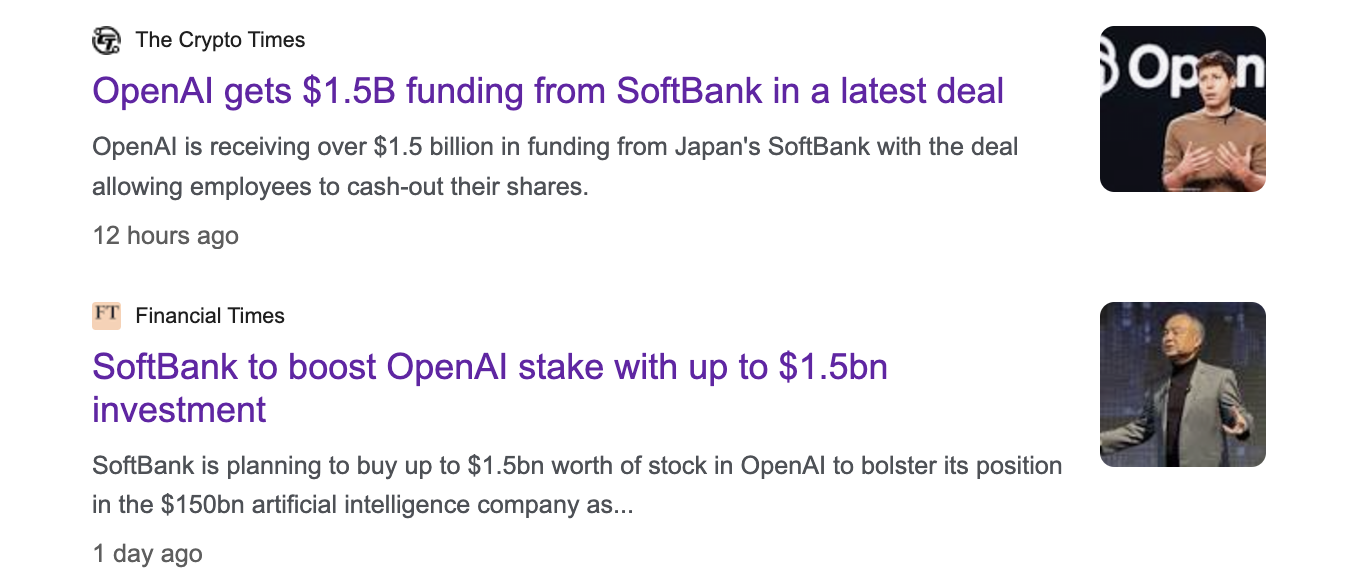Click "in the $150bn artificial intelligence company" text
1352x574 pixels.
tap(362, 505)
